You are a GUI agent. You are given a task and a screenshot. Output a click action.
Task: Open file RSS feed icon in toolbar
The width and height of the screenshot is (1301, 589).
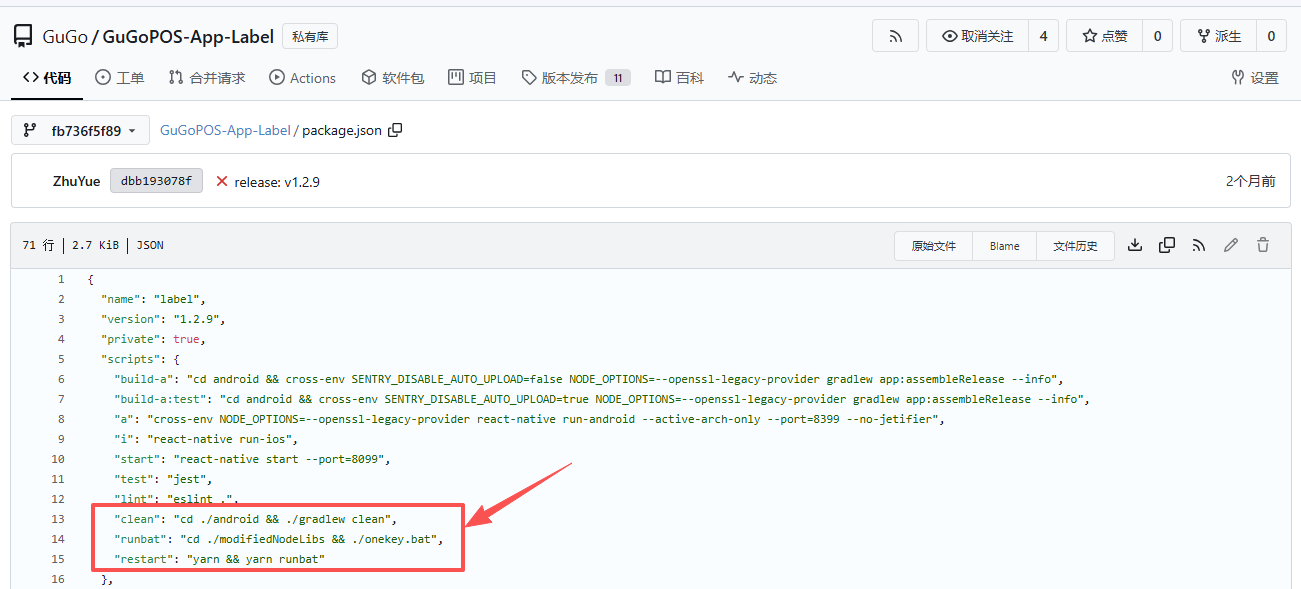(x=1199, y=245)
